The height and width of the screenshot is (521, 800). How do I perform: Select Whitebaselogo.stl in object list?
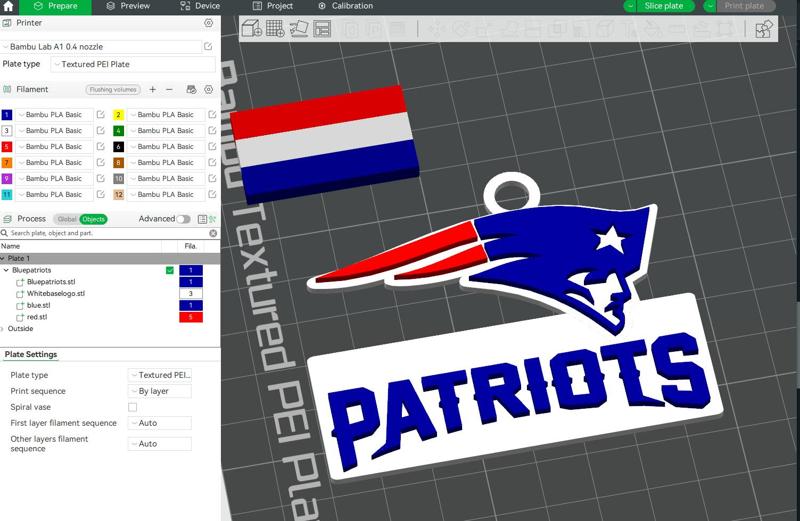tap(56, 293)
